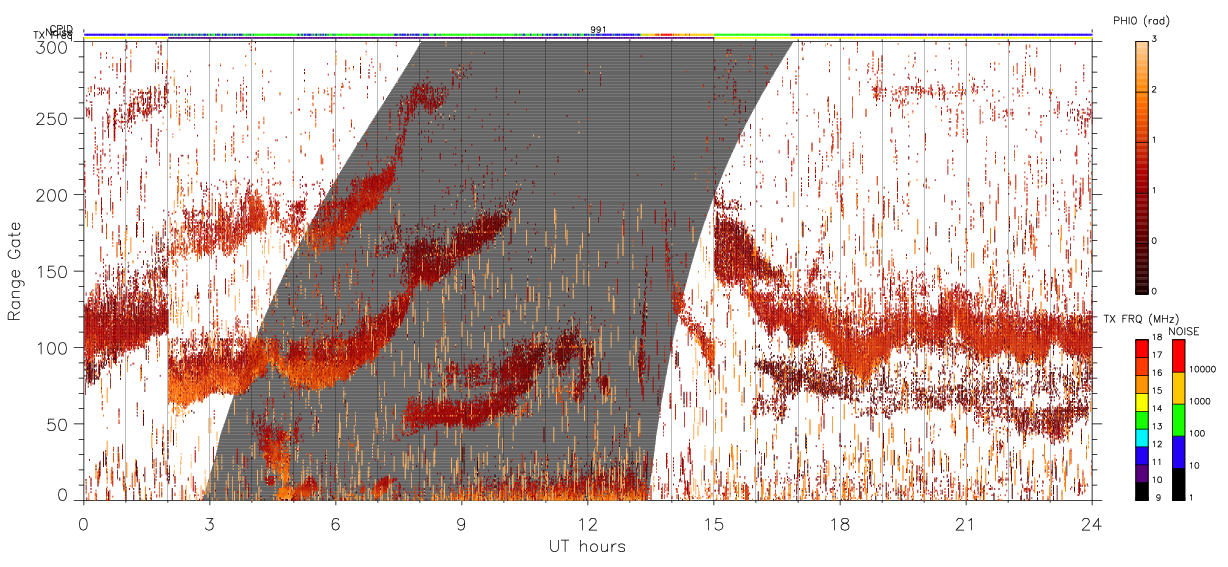
Task: Select the blue NOISE swatch between 10 and 100
Action: 1178,451
